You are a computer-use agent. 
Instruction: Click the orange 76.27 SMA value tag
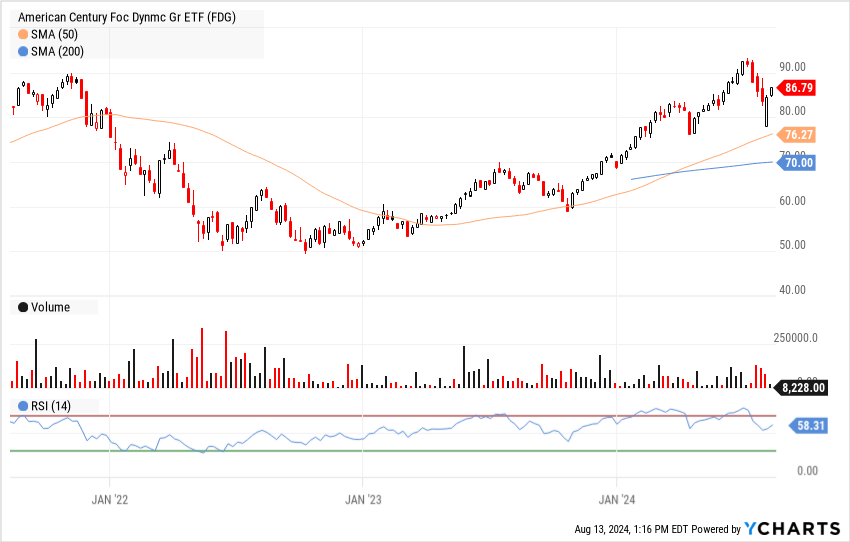point(796,134)
